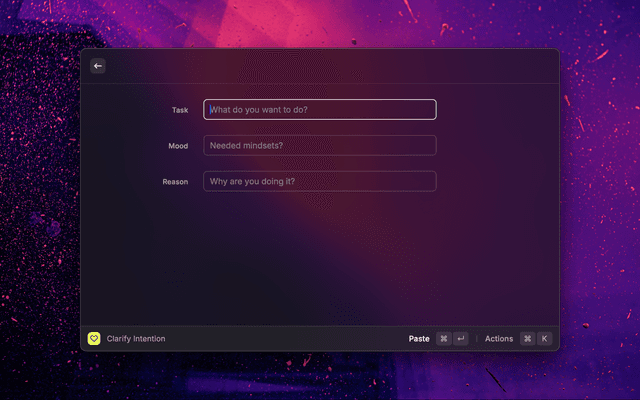Viewport: 640px width, 400px height.
Task: Click the Clarify Intention title text
Action: (x=136, y=339)
